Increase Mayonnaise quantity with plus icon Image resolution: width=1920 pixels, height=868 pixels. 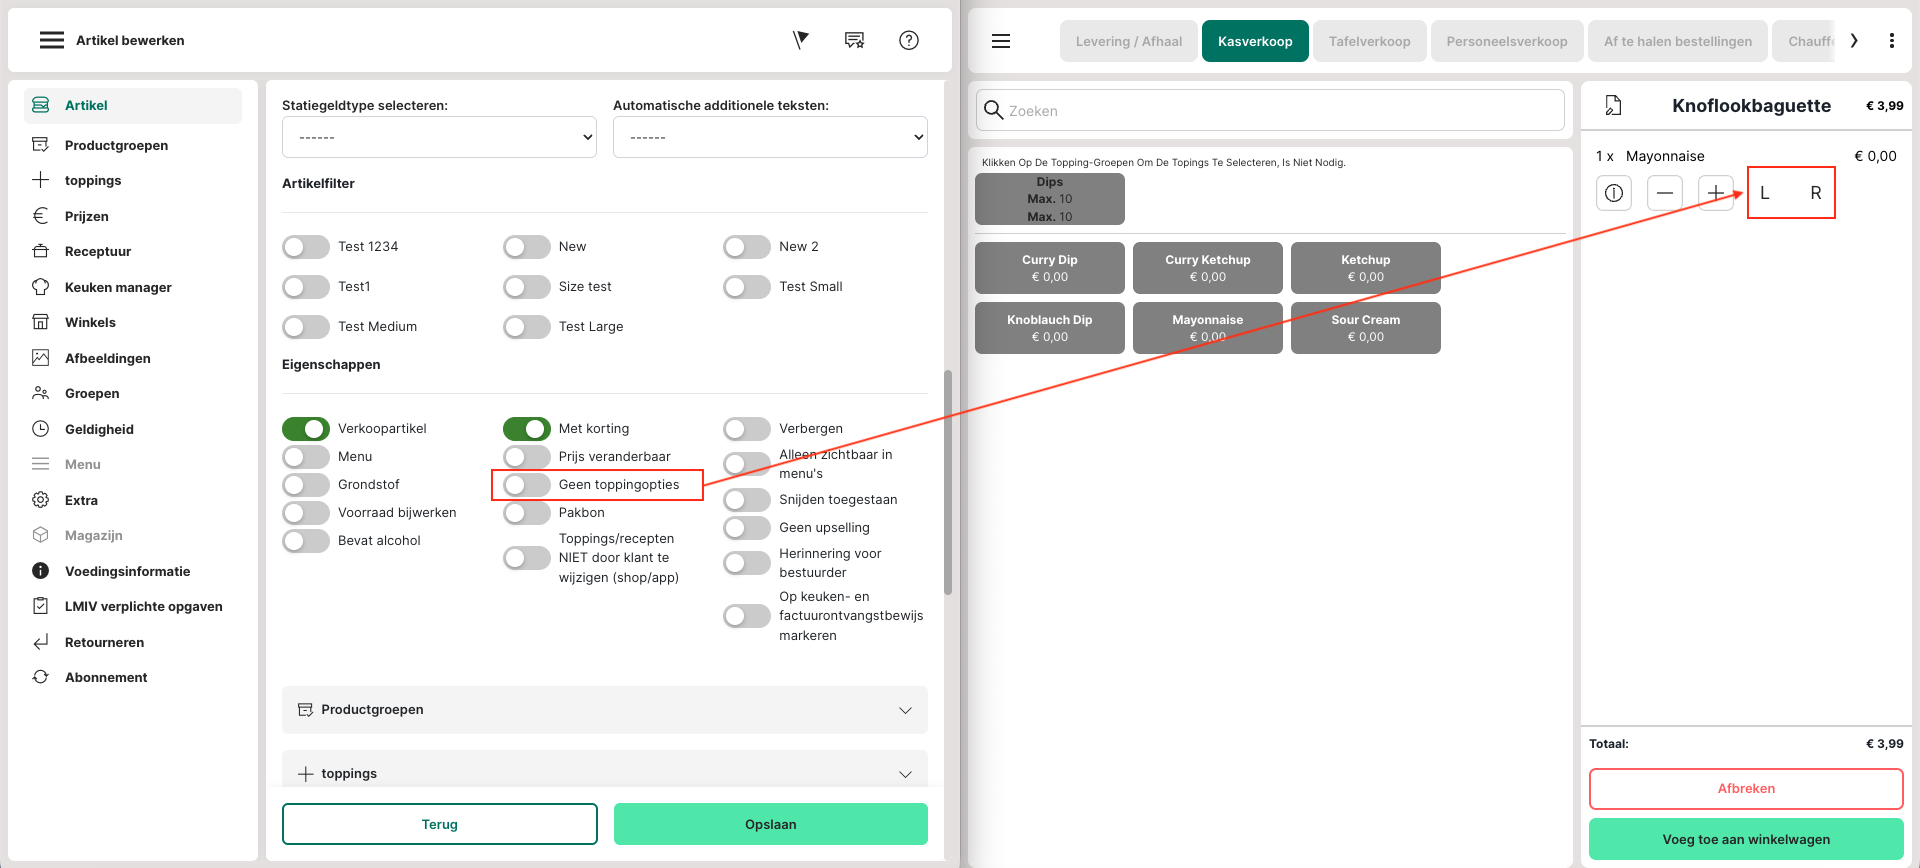(1715, 193)
